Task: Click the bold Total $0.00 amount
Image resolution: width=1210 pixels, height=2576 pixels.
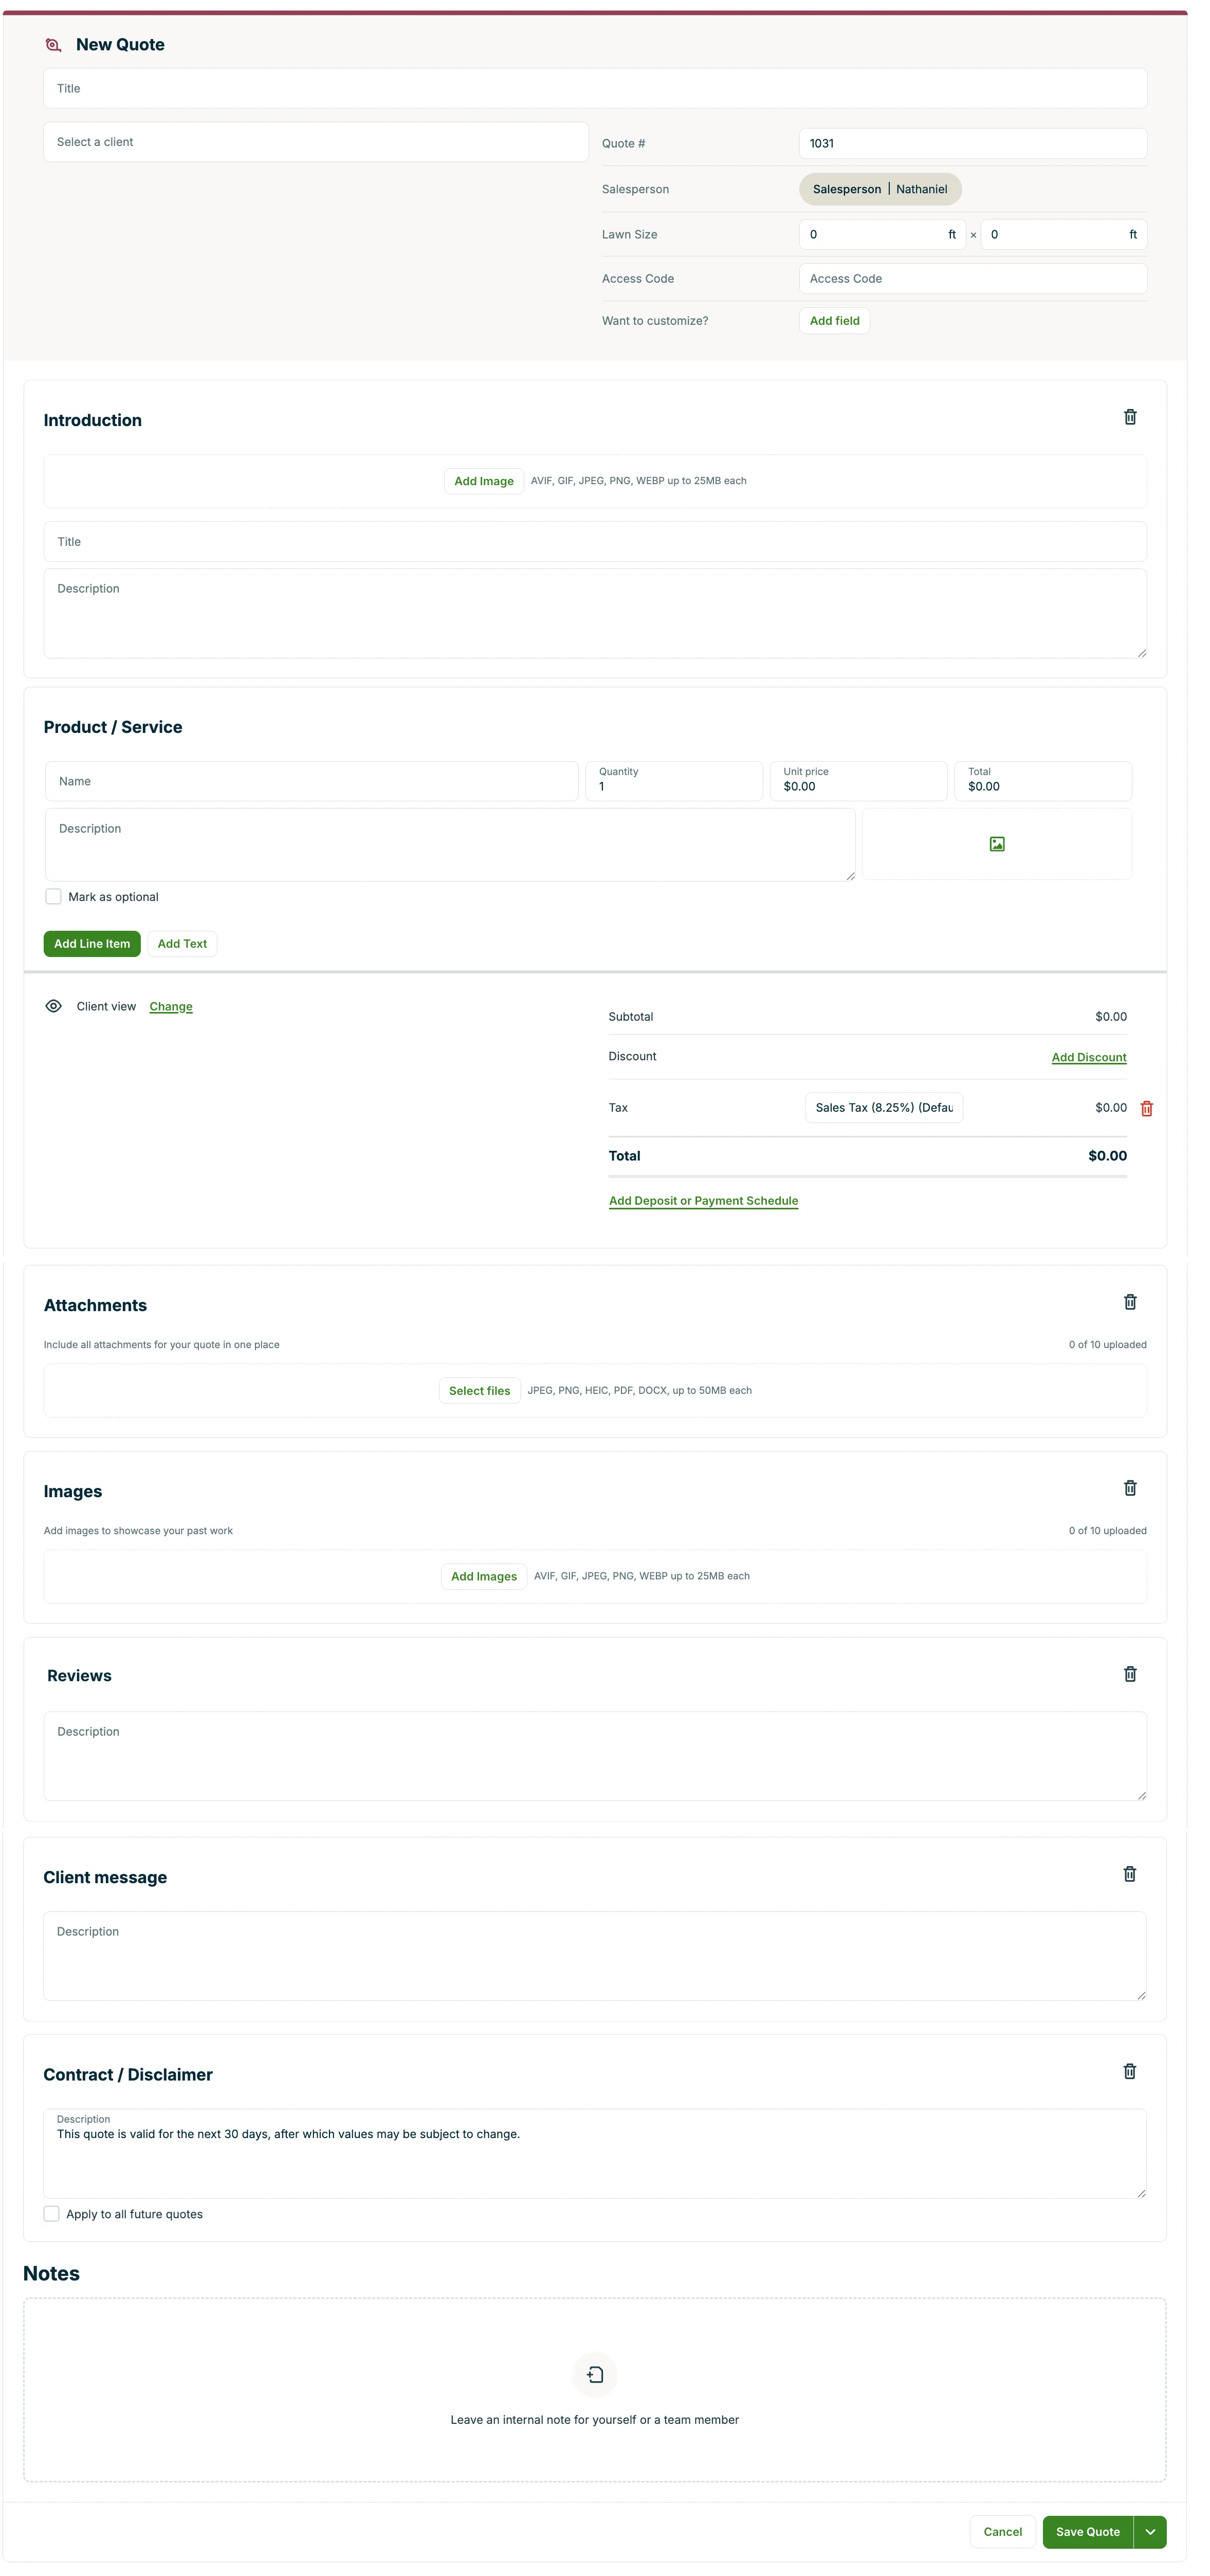Action: (x=1108, y=1156)
